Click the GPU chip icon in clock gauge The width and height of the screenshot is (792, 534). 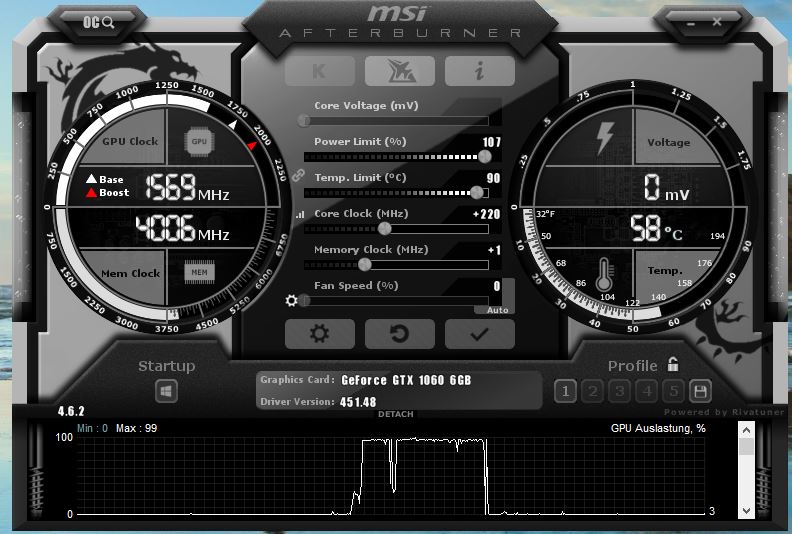point(199,141)
